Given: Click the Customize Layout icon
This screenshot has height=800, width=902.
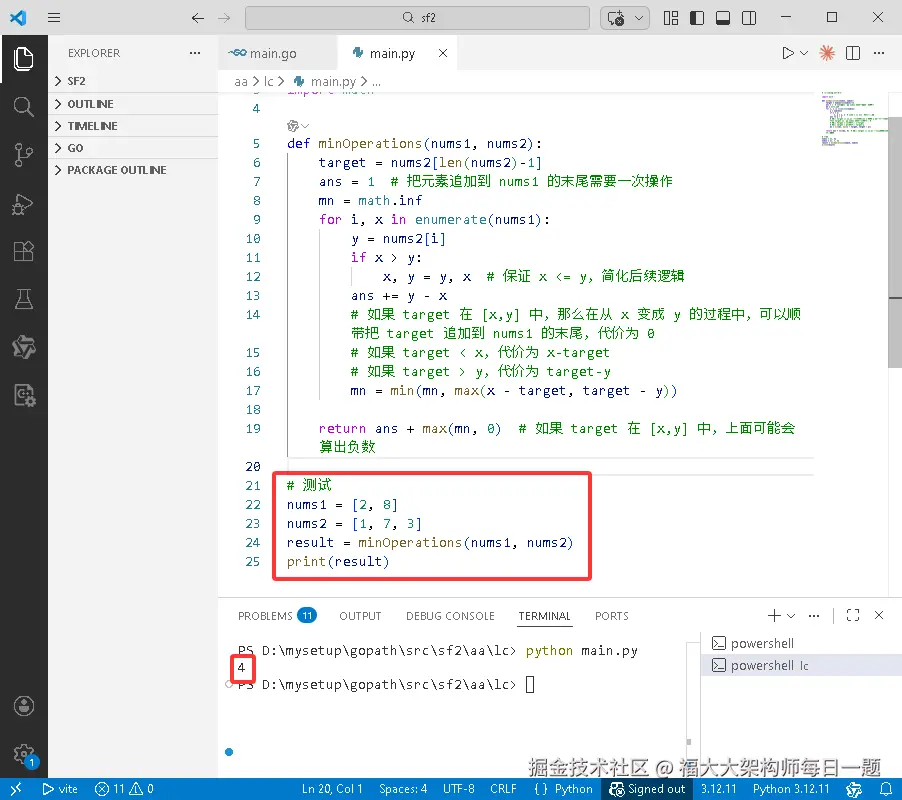Looking at the screenshot, I should [x=671, y=18].
